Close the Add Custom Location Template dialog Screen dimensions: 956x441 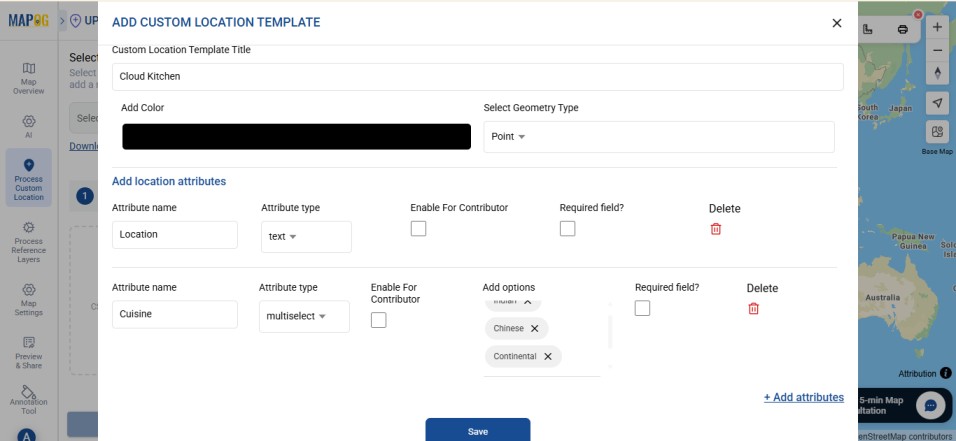[x=836, y=23]
